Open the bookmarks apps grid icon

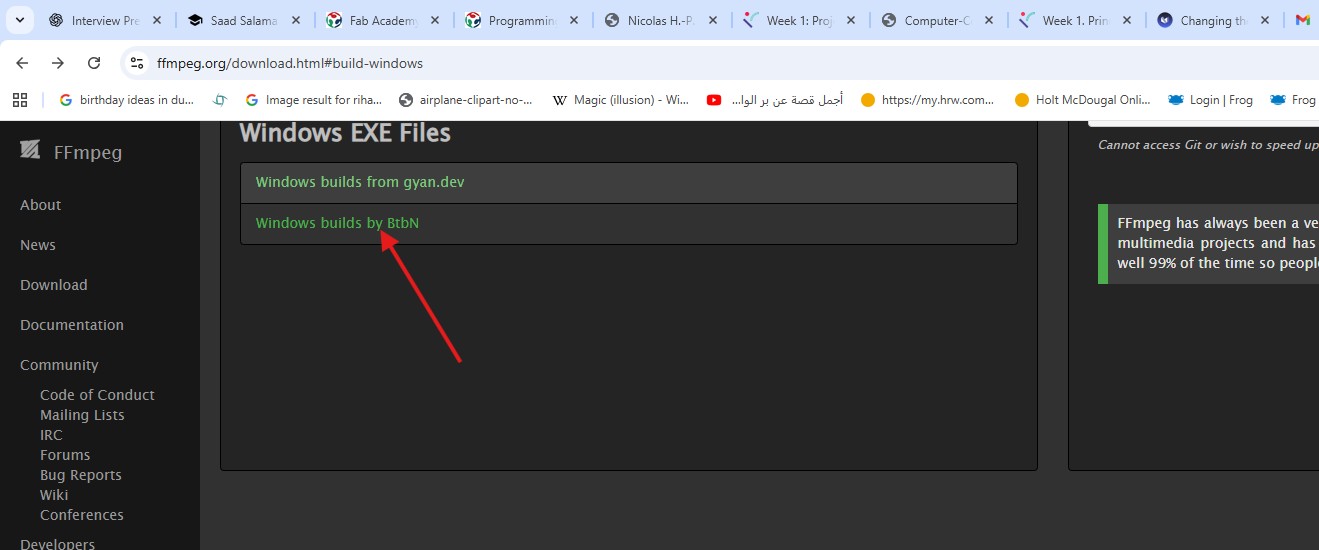pyautogui.click(x=19, y=99)
